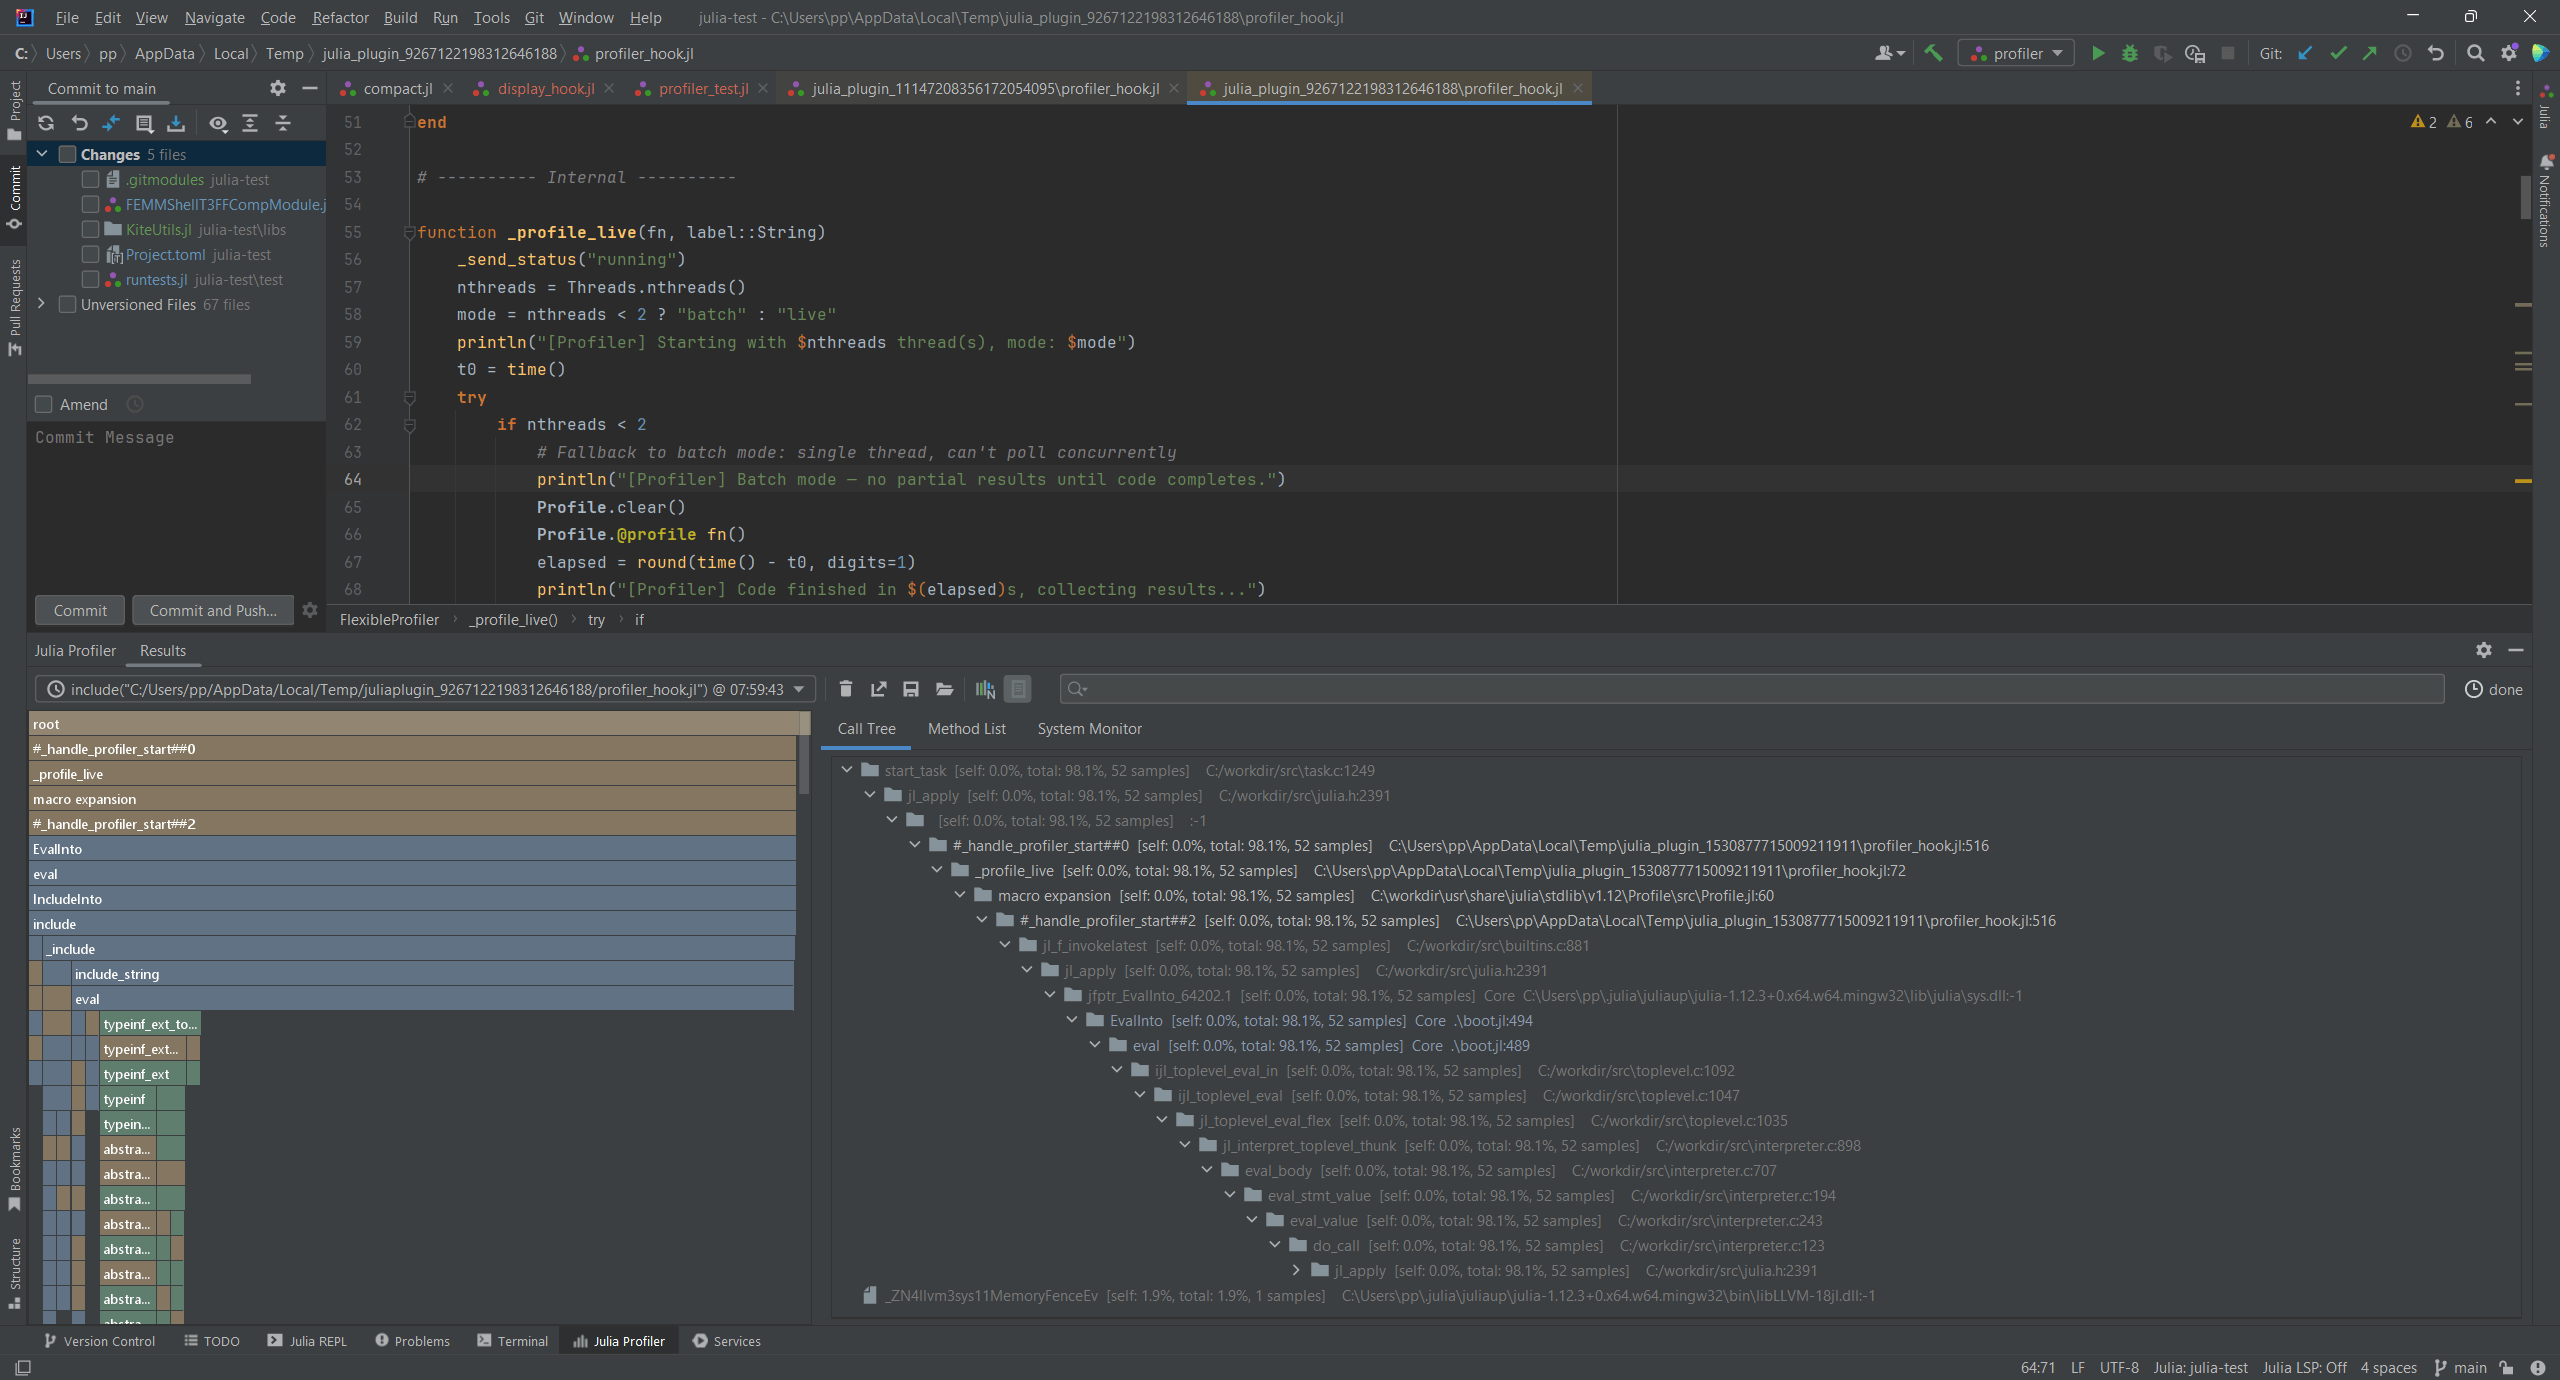Click the Git update project arrow
The image size is (2560, 1380).
tap(2305, 53)
